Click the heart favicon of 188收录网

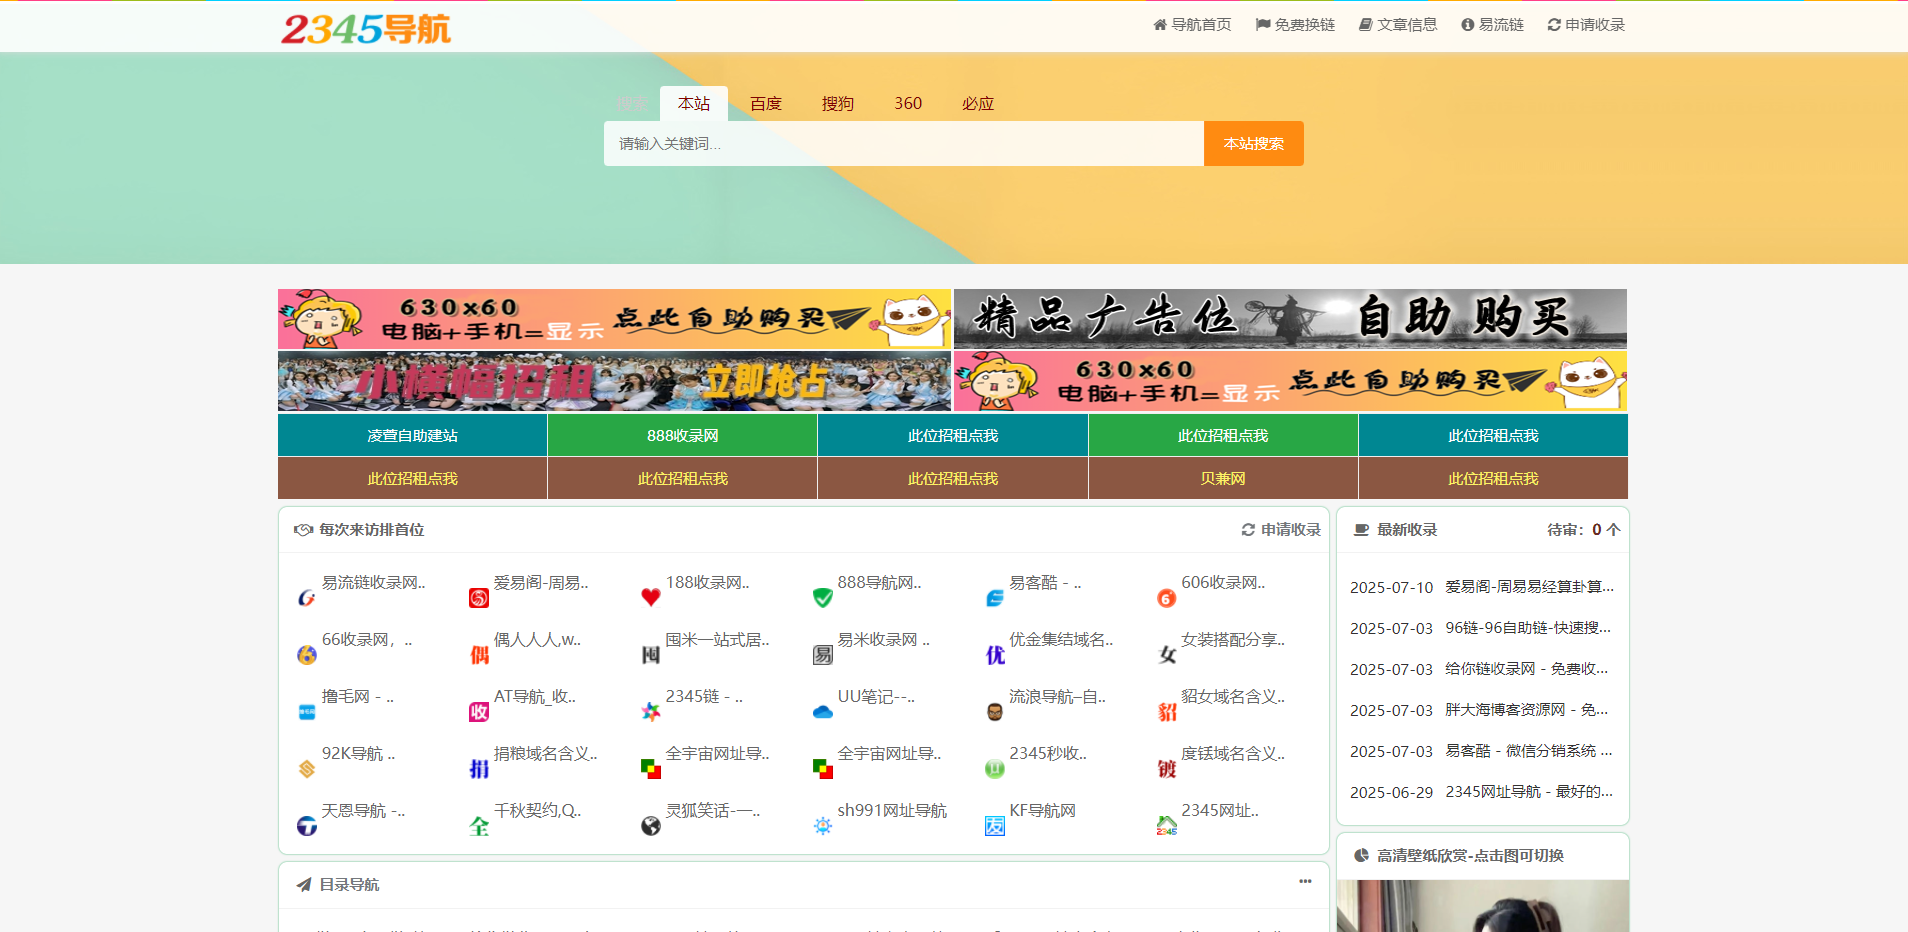pos(651,598)
